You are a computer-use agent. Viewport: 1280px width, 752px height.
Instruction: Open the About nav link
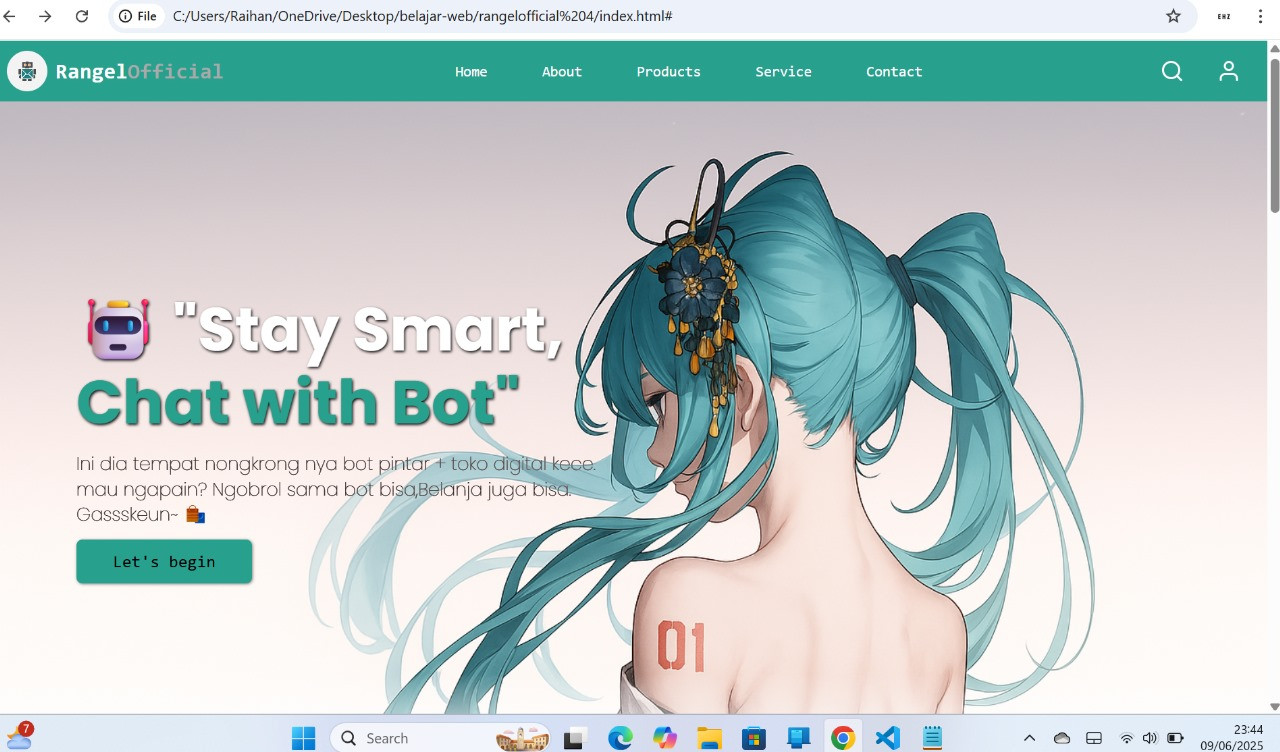point(562,71)
